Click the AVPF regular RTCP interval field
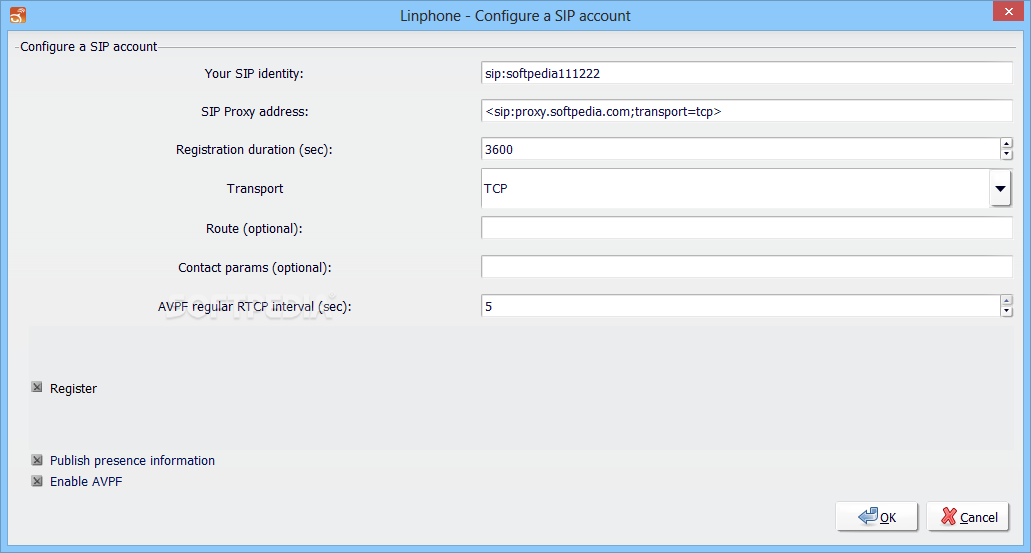1031x553 pixels. 740,306
